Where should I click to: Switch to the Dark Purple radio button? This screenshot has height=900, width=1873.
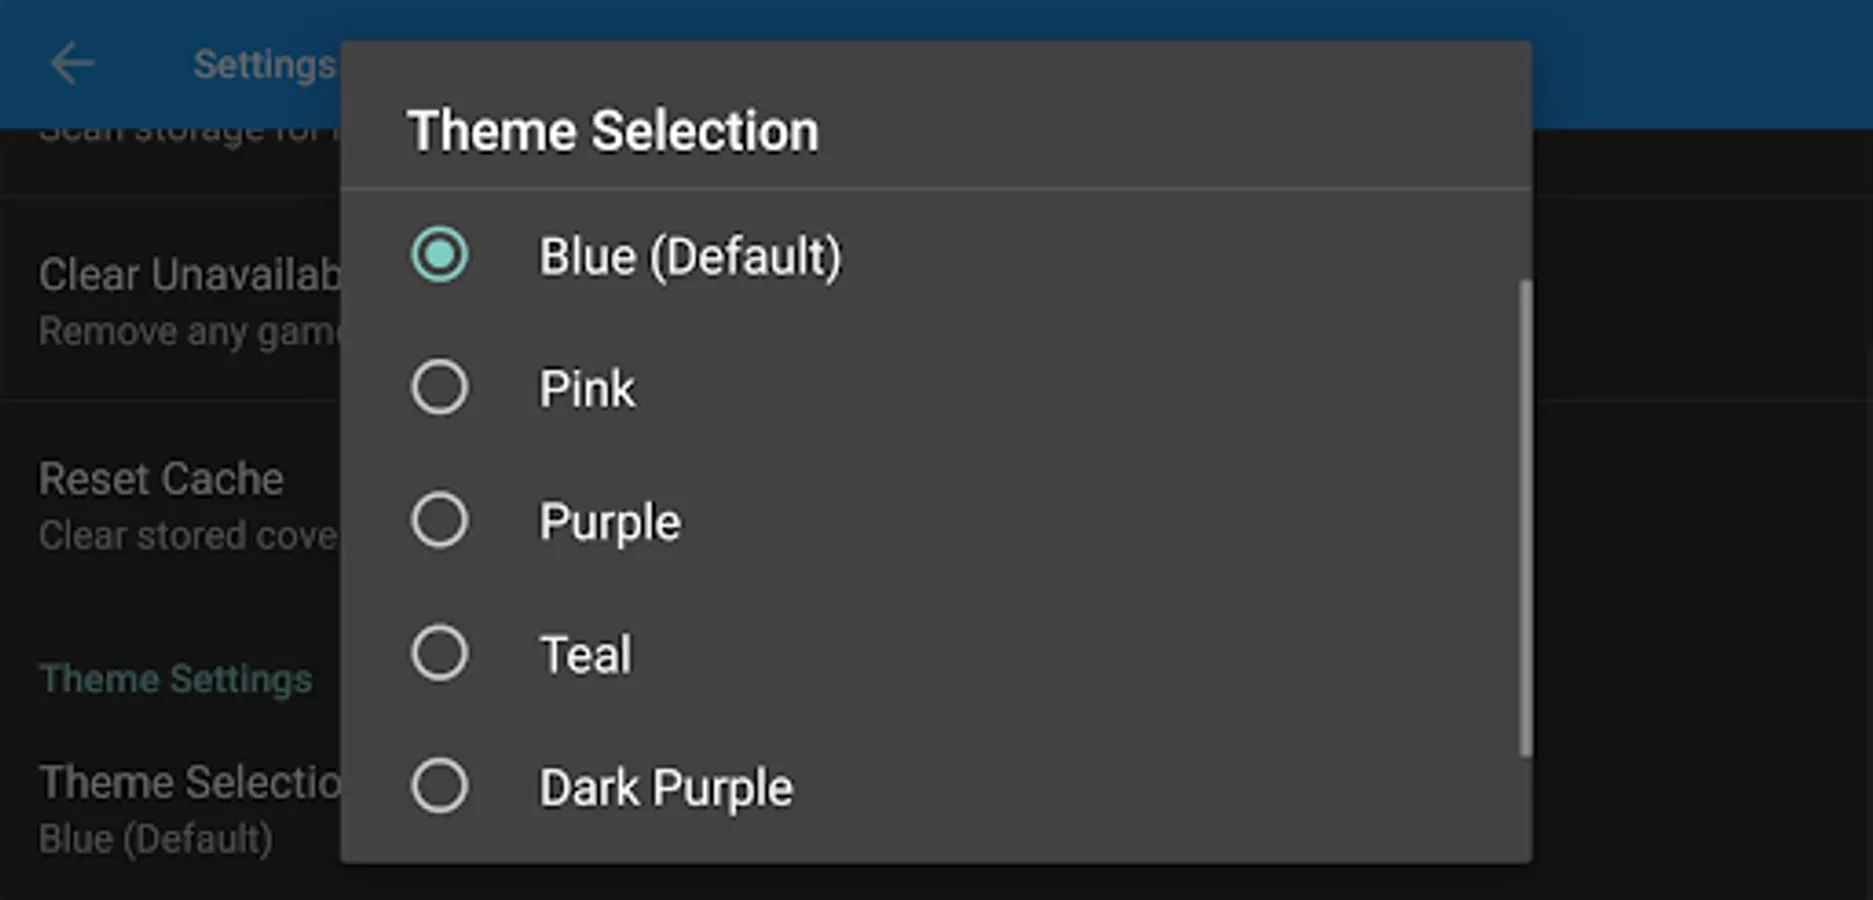coord(439,787)
